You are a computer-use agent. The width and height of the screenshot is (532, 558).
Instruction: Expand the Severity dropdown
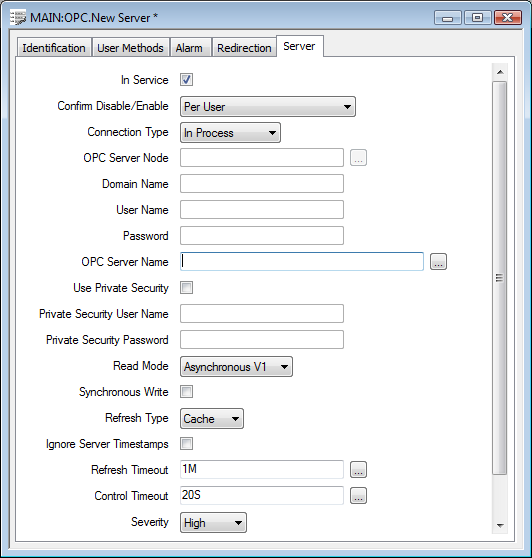(213, 522)
